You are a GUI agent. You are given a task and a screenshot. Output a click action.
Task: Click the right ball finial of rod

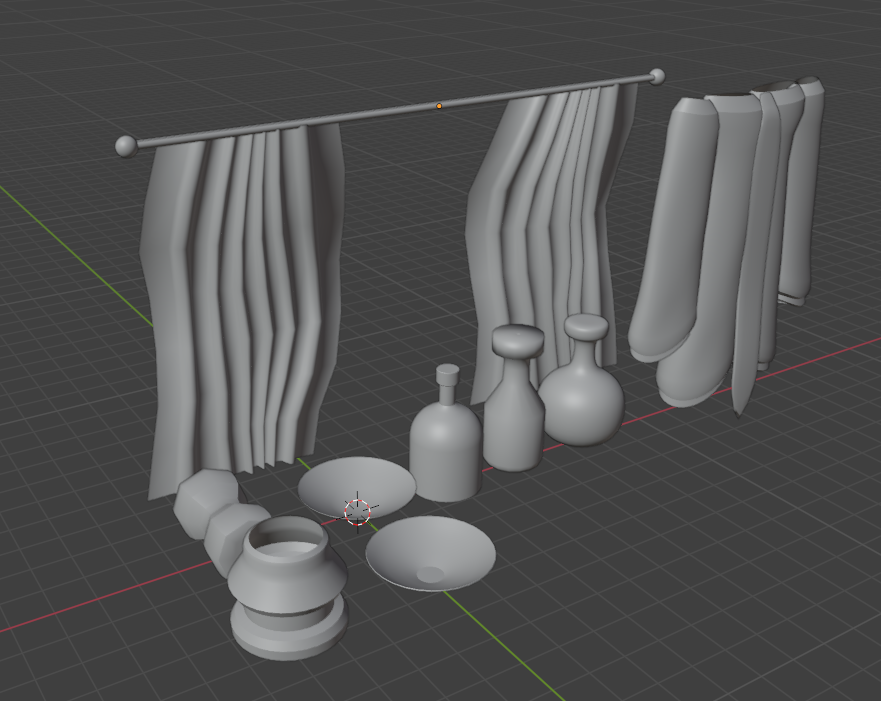click(x=657, y=76)
